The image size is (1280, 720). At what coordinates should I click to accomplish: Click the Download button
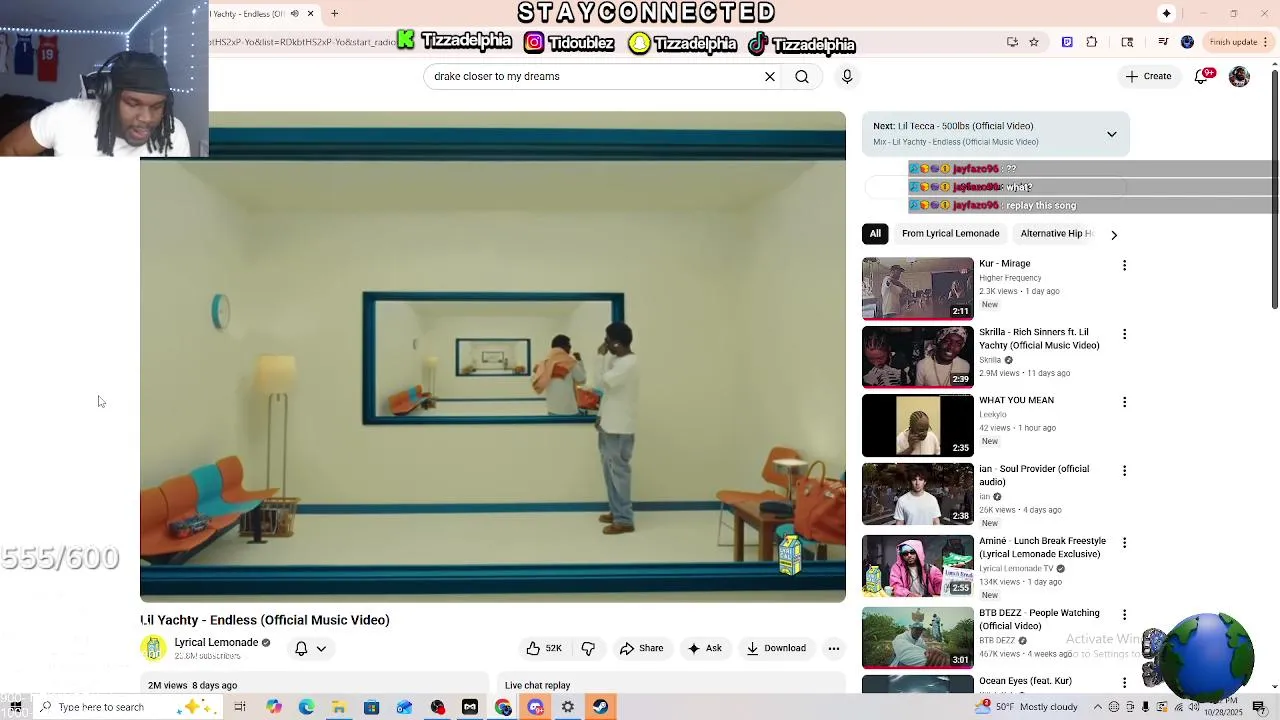(776, 648)
